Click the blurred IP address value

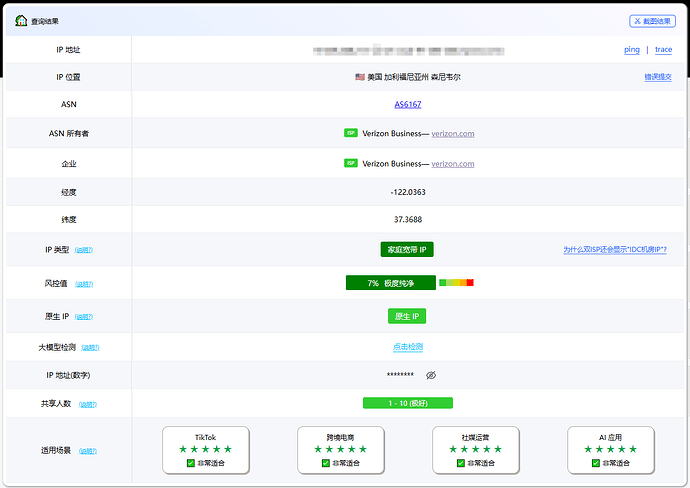coord(408,51)
